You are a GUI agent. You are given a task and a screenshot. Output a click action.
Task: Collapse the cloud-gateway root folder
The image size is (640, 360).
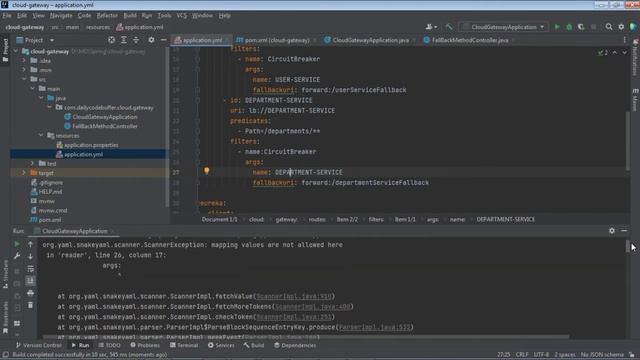pos(16,51)
